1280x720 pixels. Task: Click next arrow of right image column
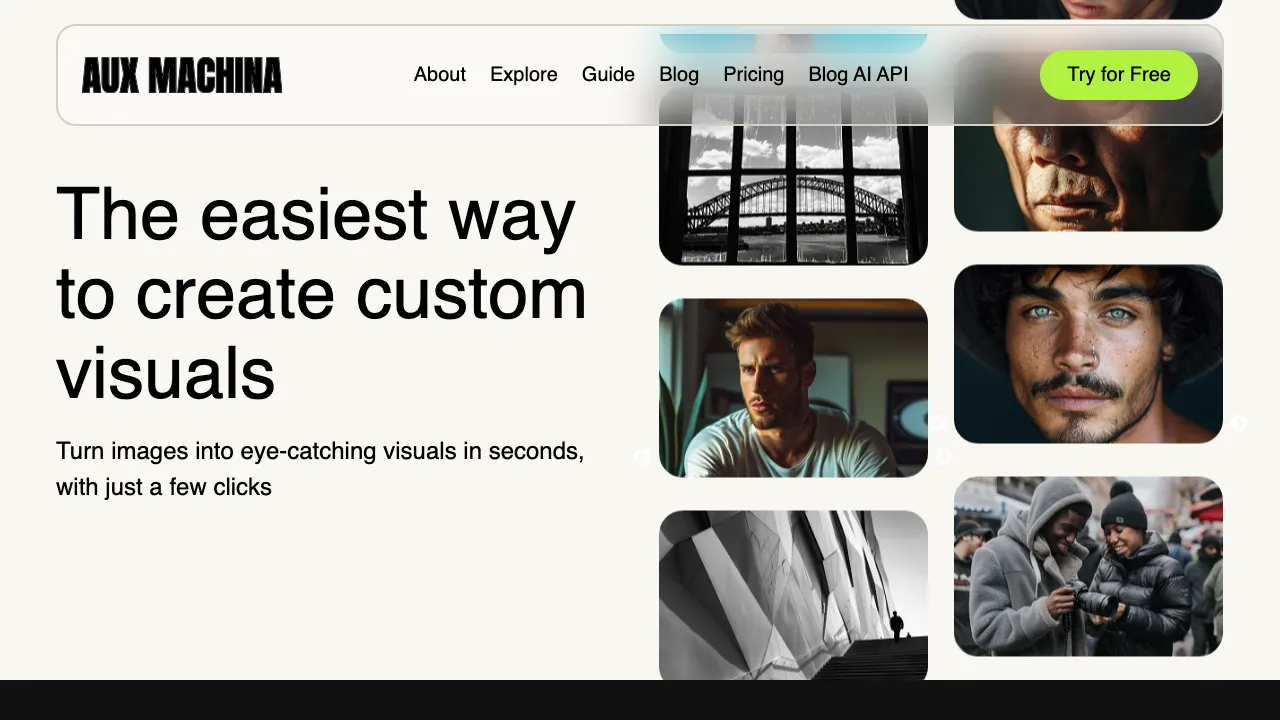tap(1238, 423)
